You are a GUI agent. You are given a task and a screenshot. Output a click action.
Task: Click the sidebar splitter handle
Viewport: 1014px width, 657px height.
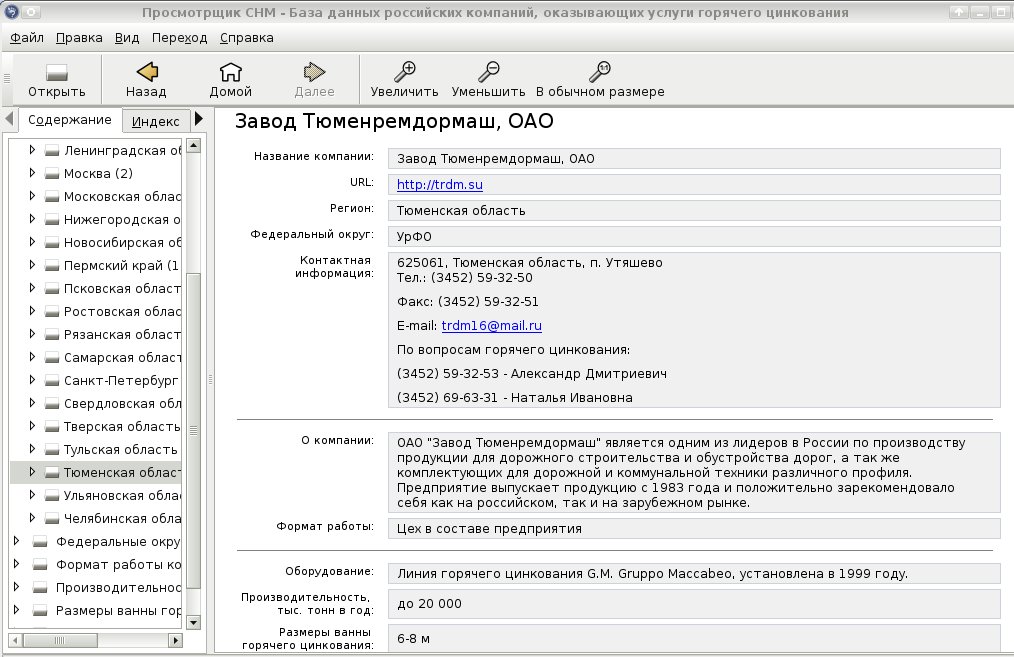210,380
